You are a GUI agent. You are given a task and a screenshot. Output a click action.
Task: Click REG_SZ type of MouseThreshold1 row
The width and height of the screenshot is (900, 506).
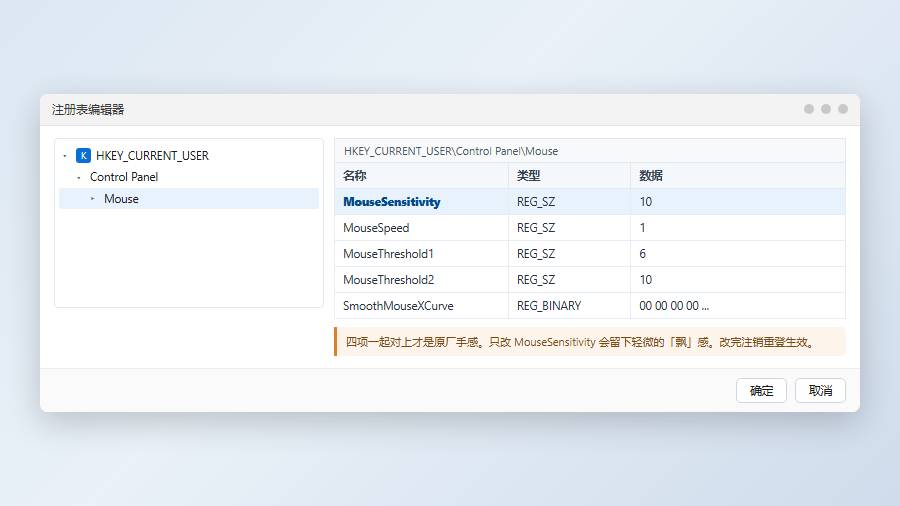536,254
